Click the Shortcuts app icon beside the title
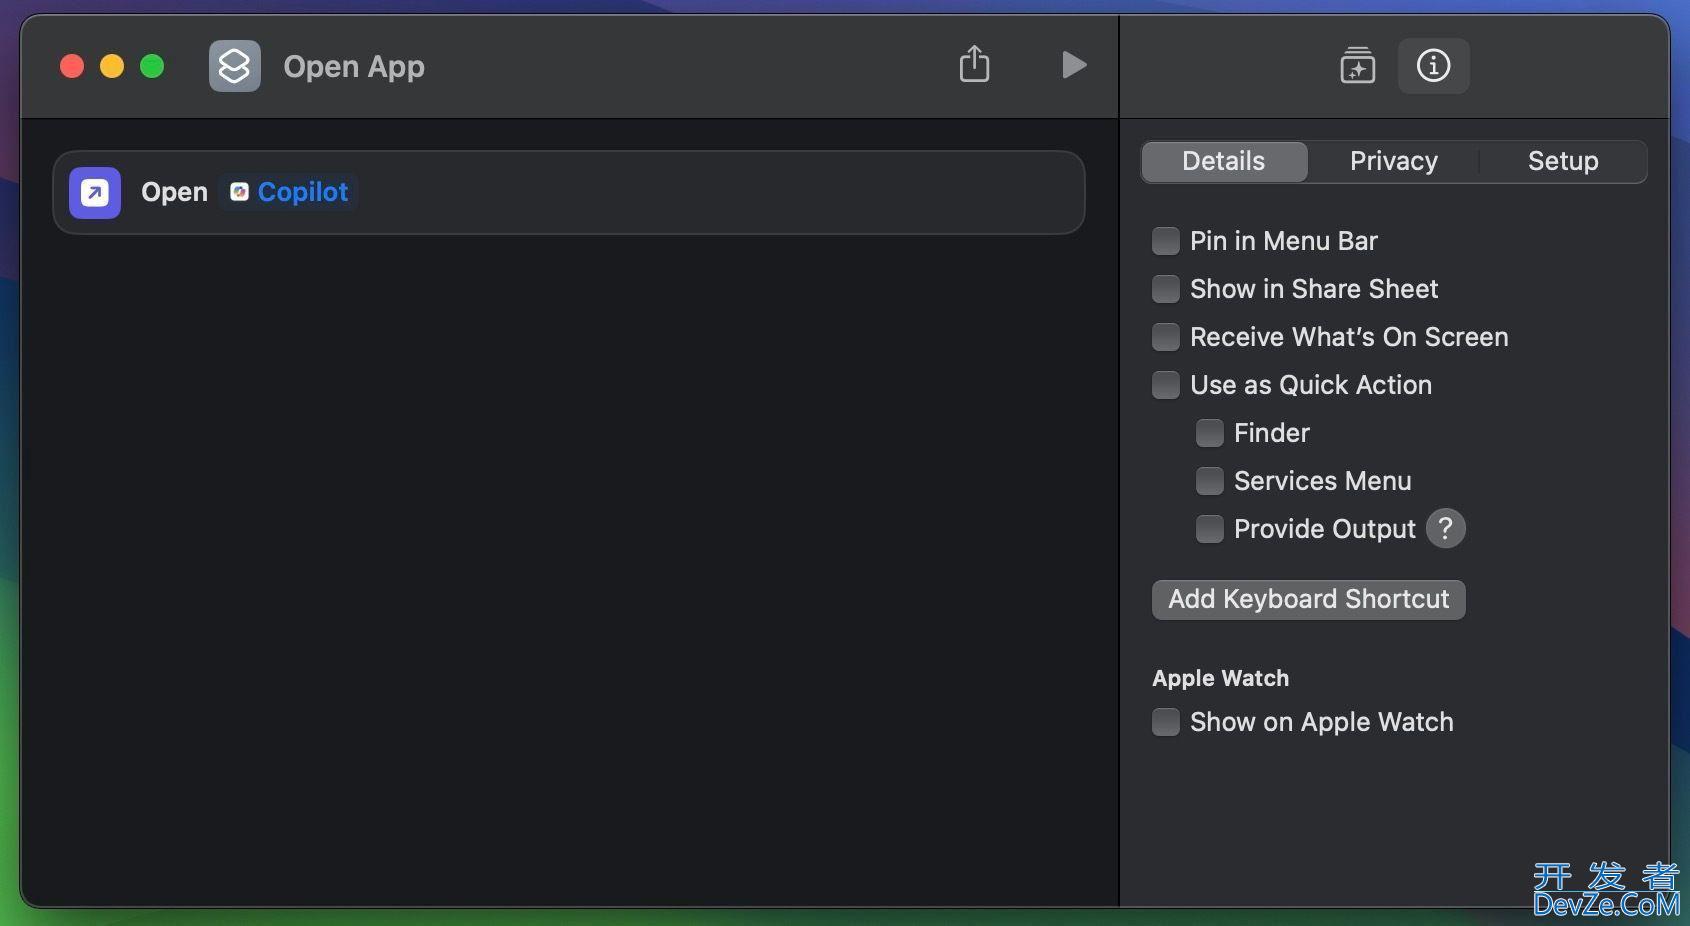 [x=235, y=66]
